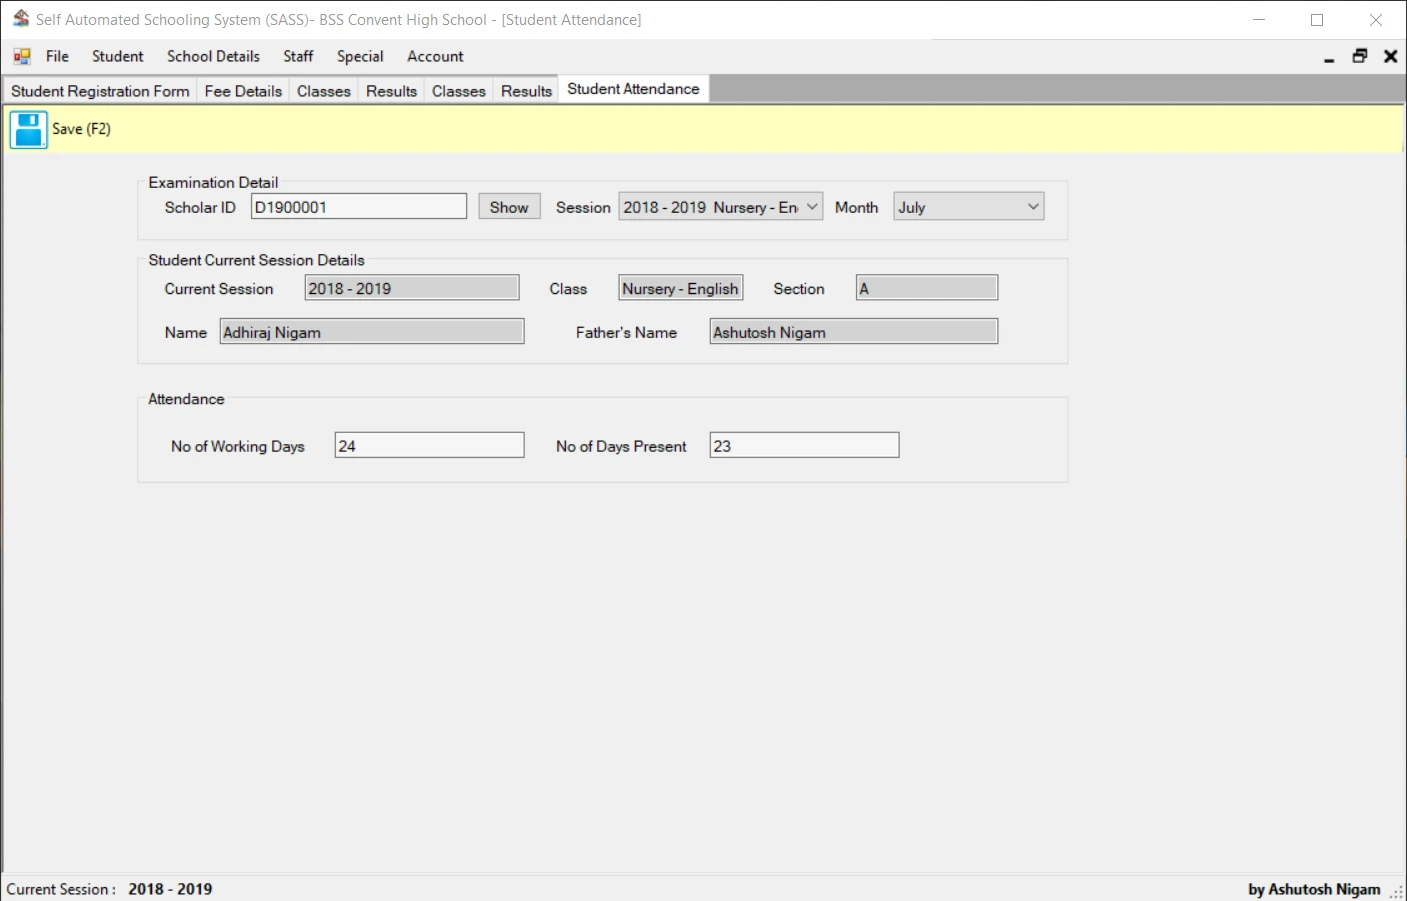
Task: Click the Save (F2) toolbar label
Action: click(82, 129)
